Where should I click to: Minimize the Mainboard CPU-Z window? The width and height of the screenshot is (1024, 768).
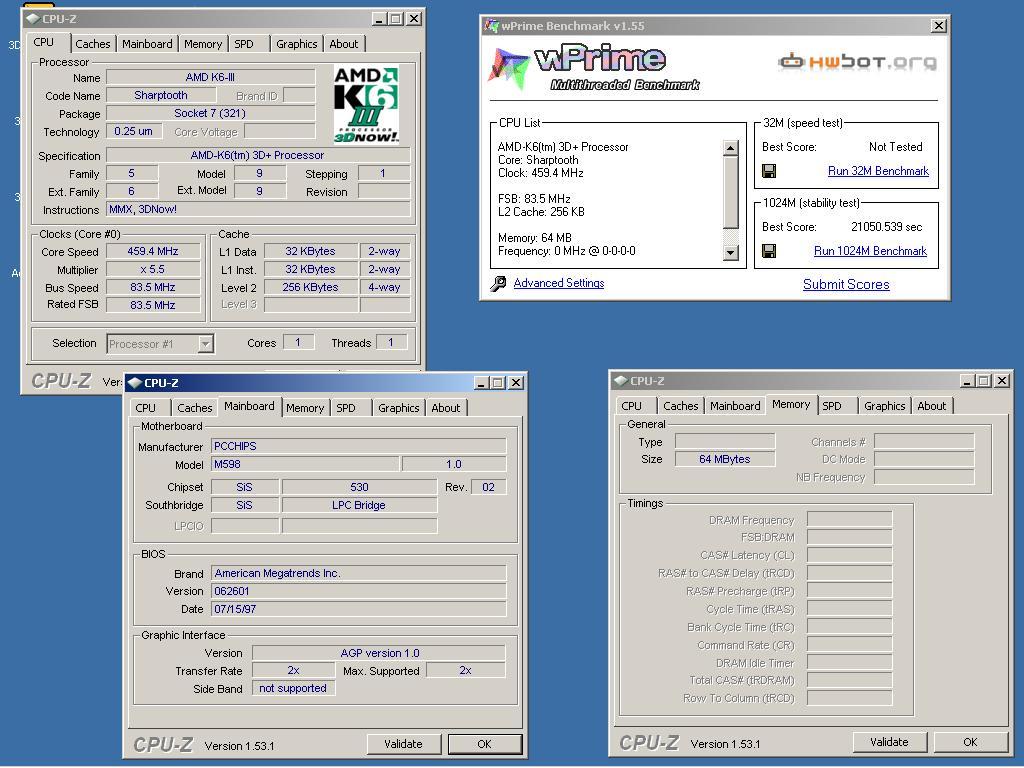click(481, 383)
